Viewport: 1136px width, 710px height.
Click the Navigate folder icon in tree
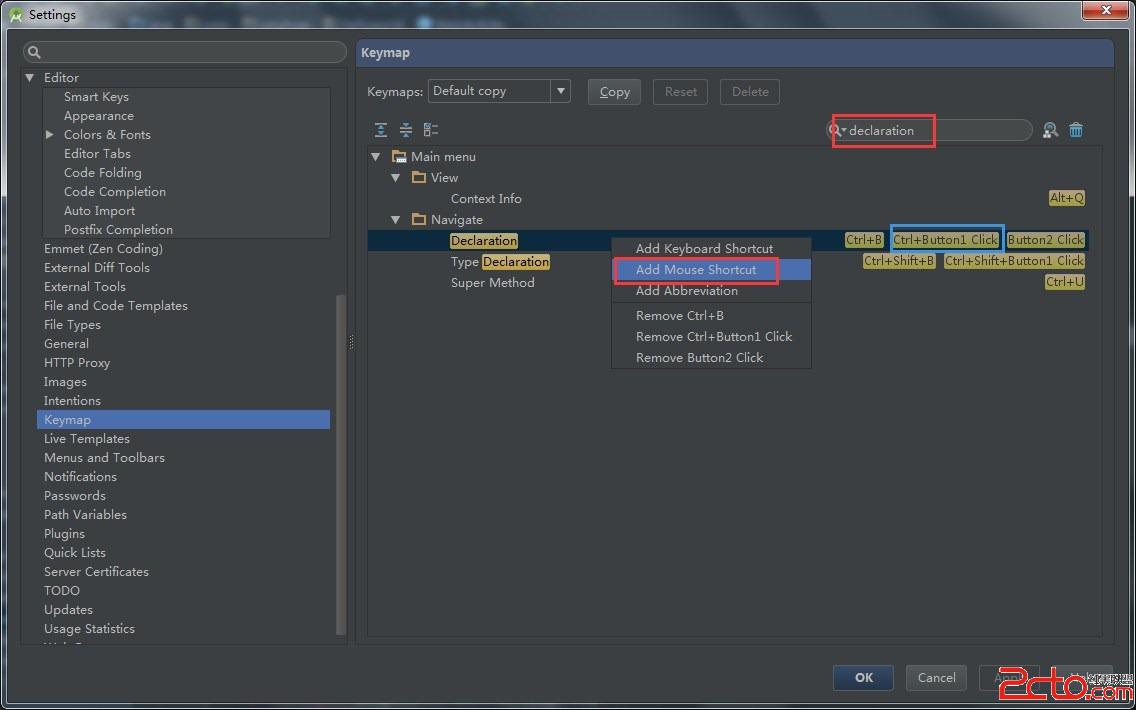pos(419,220)
